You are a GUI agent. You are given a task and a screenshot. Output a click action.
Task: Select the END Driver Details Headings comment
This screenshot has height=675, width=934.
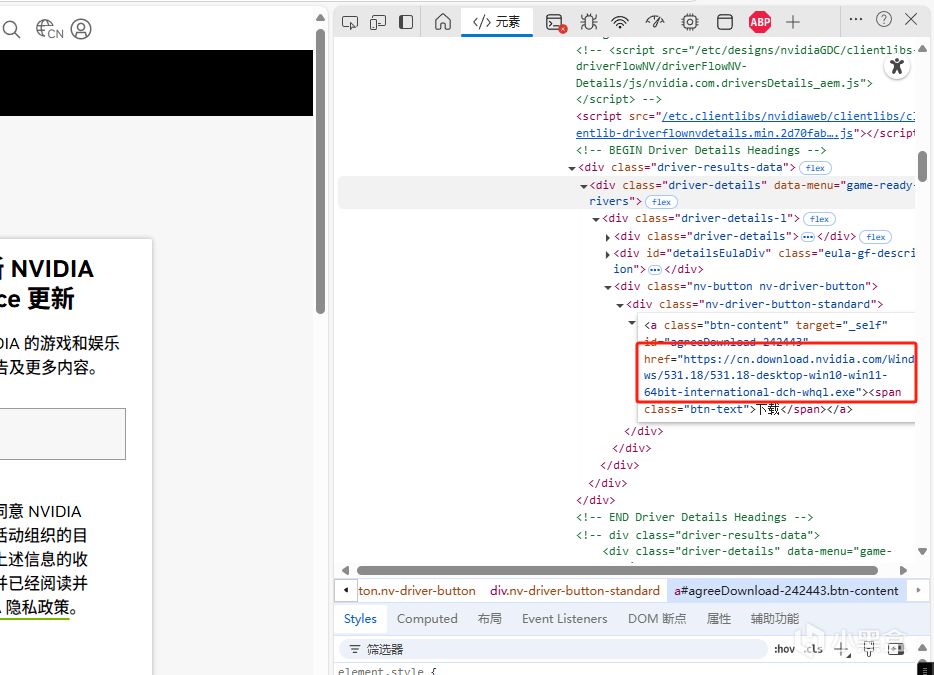(694, 517)
